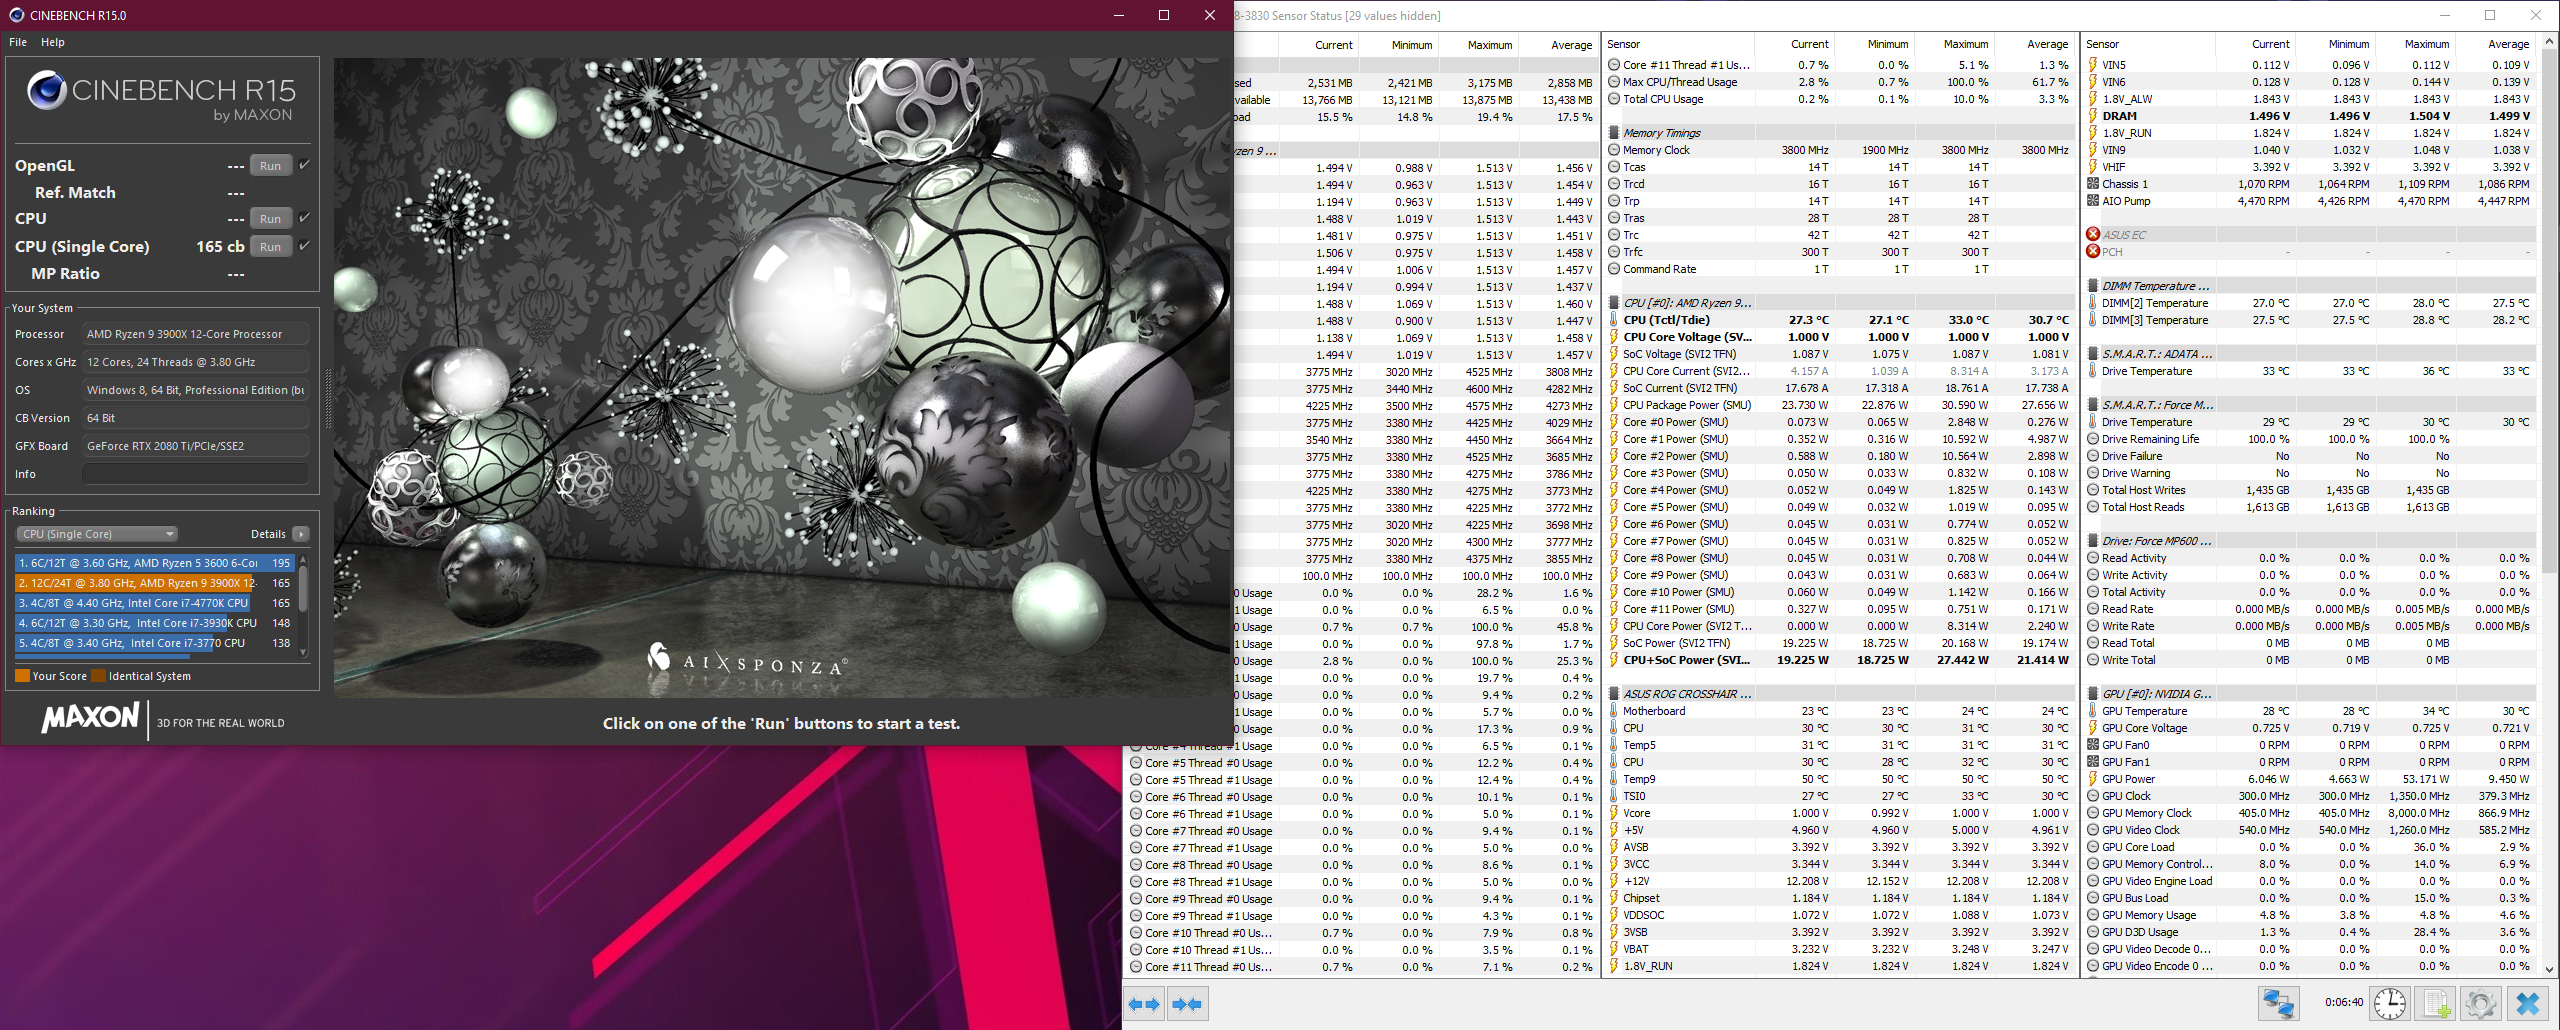Viewport: 2560px width, 1030px height.
Task: Click the fan icon beside GPU Fan0
Action: [2093, 745]
